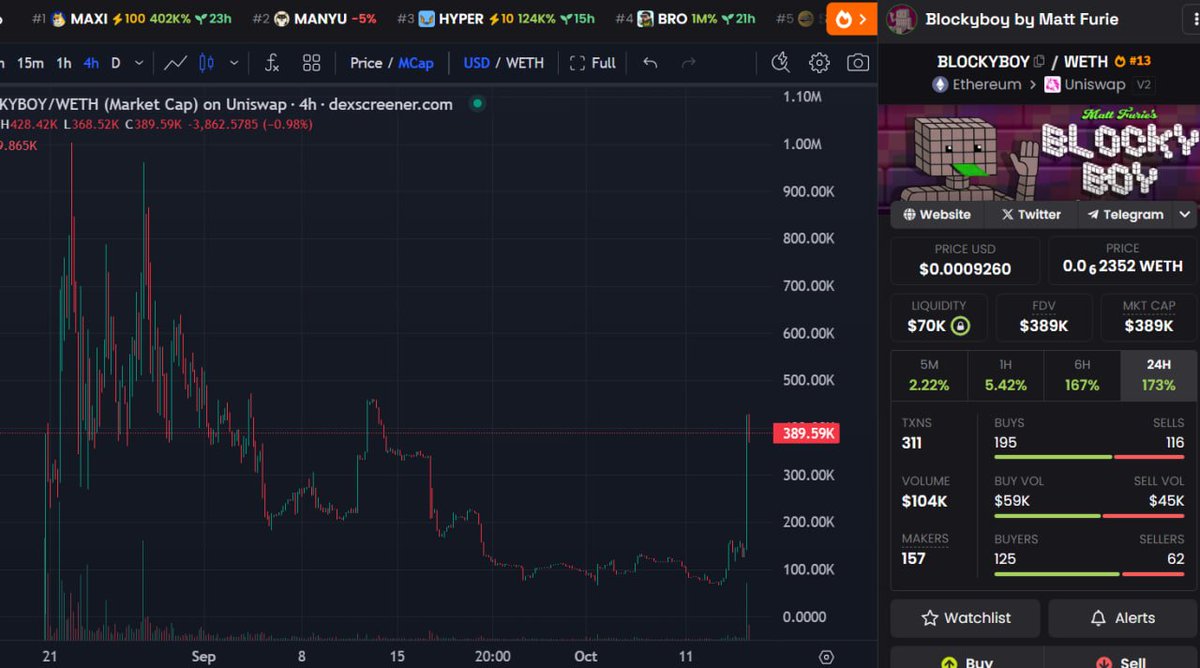Open the chart layout grid icon
1200x668 pixels.
coord(311,63)
